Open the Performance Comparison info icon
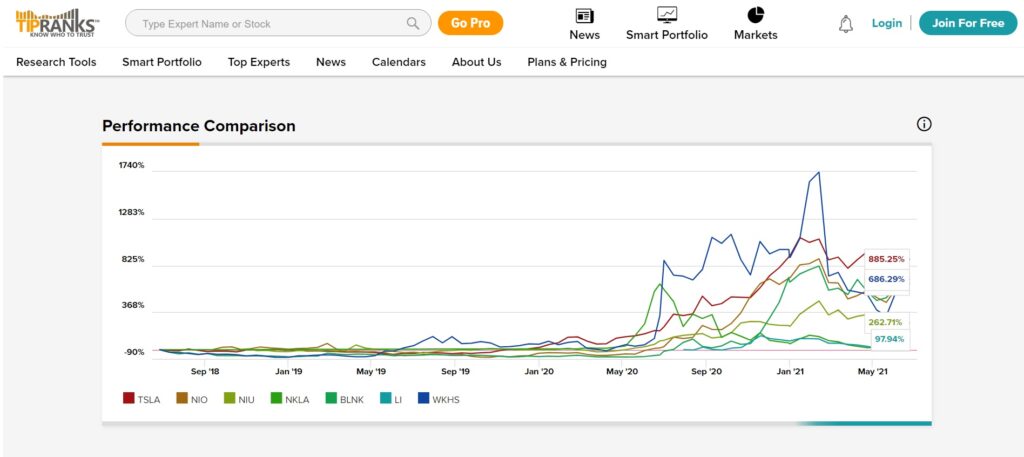This screenshot has height=457, width=1024. tap(924, 124)
